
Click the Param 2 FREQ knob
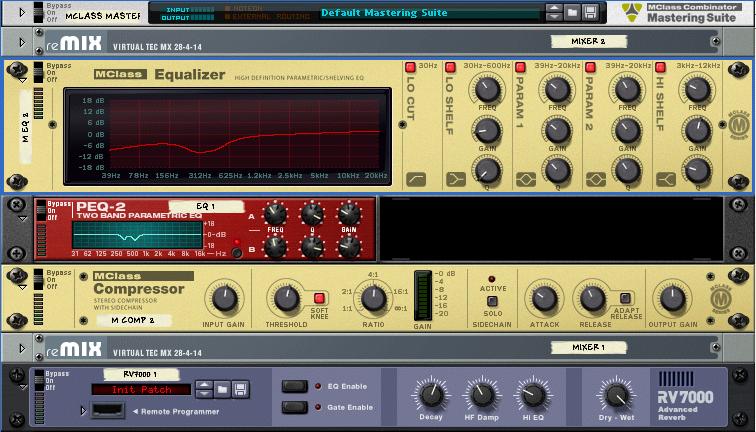(x=627, y=89)
